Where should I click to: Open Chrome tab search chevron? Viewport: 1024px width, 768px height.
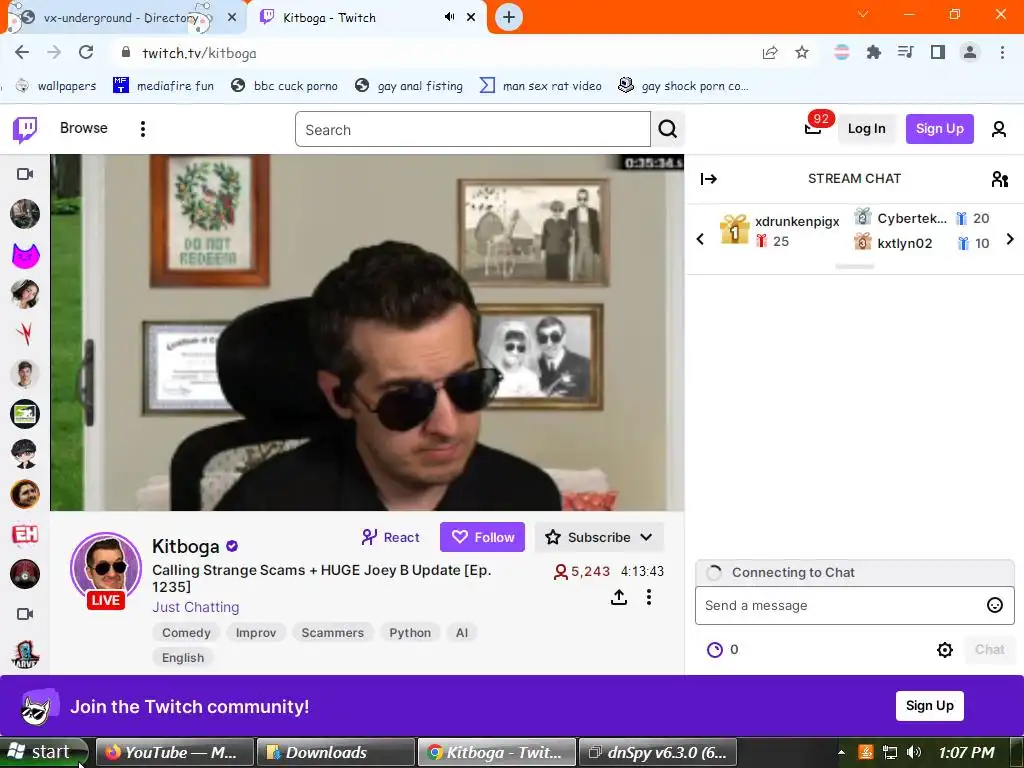click(863, 14)
